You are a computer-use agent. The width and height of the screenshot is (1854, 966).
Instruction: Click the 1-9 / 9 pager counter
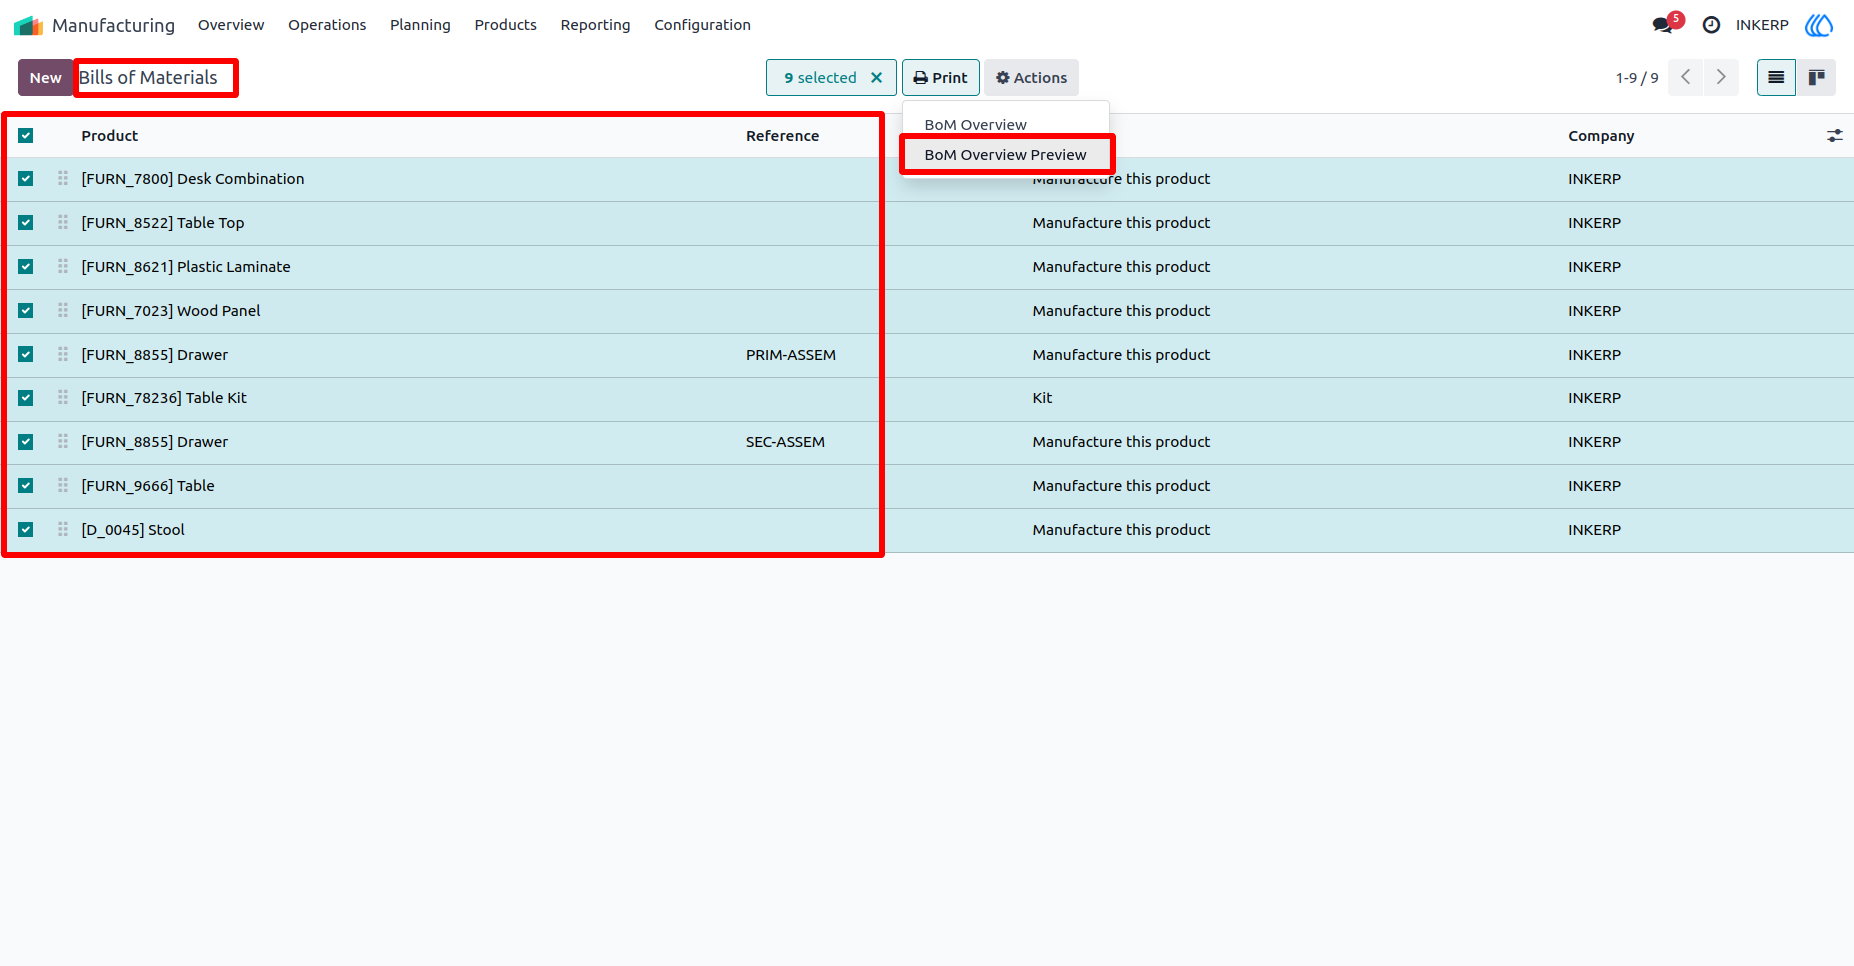pyautogui.click(x=1637, y=78)
